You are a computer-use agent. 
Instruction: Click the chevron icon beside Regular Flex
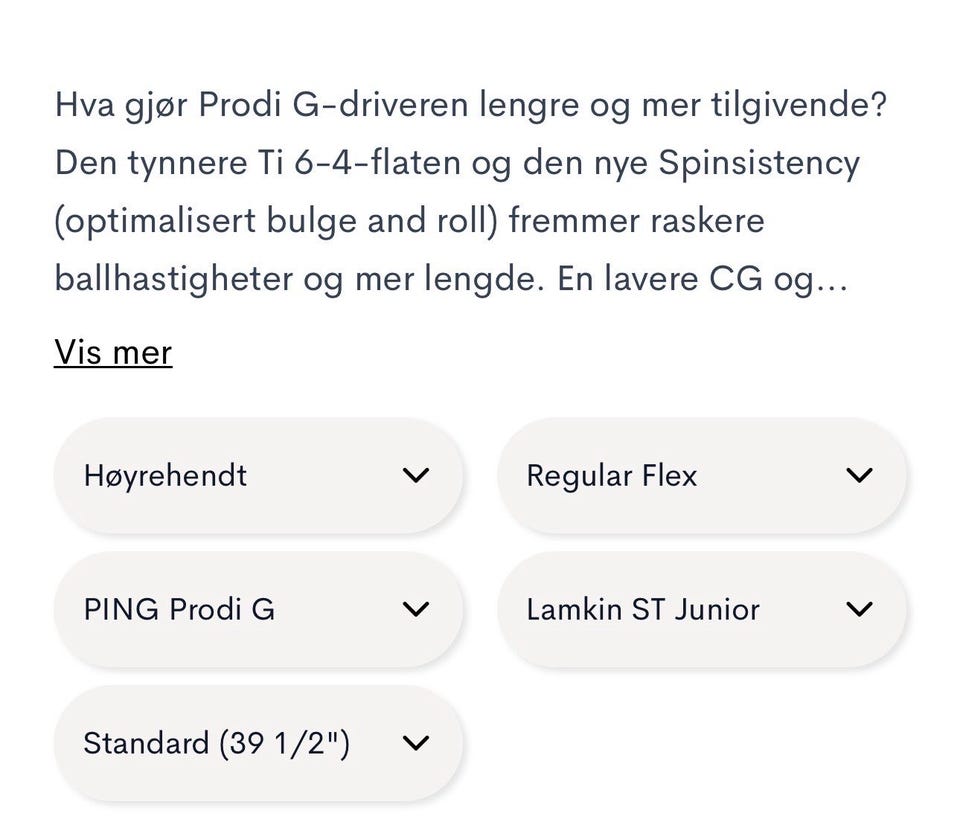point(859,476)
